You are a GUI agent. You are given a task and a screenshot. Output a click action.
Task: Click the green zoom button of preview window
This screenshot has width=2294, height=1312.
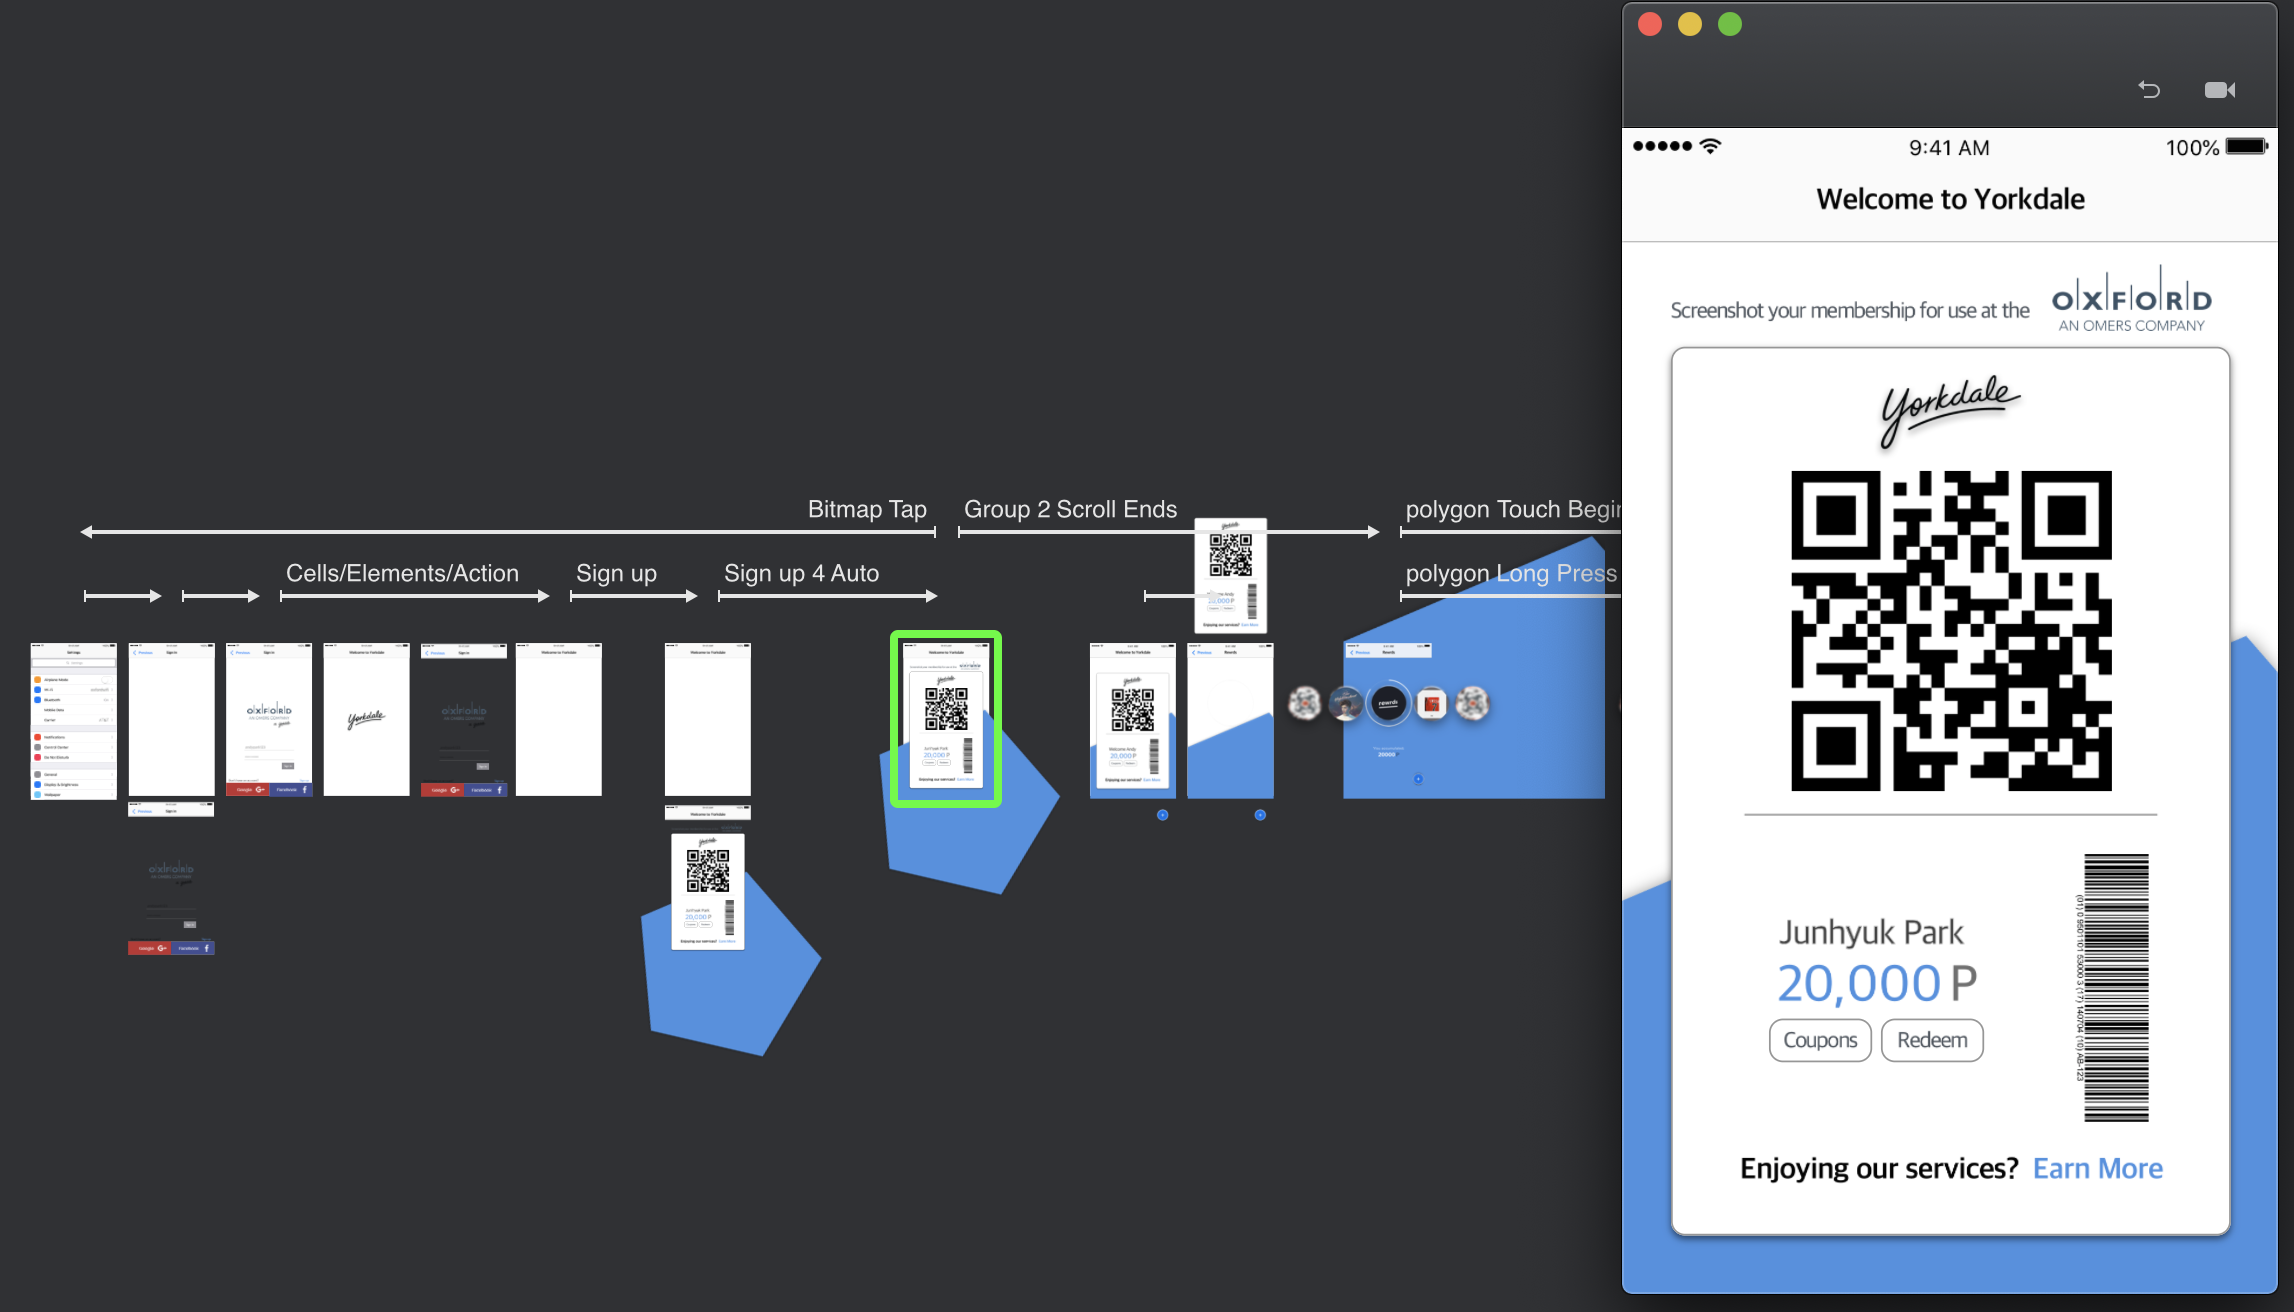pos(1729,25)
